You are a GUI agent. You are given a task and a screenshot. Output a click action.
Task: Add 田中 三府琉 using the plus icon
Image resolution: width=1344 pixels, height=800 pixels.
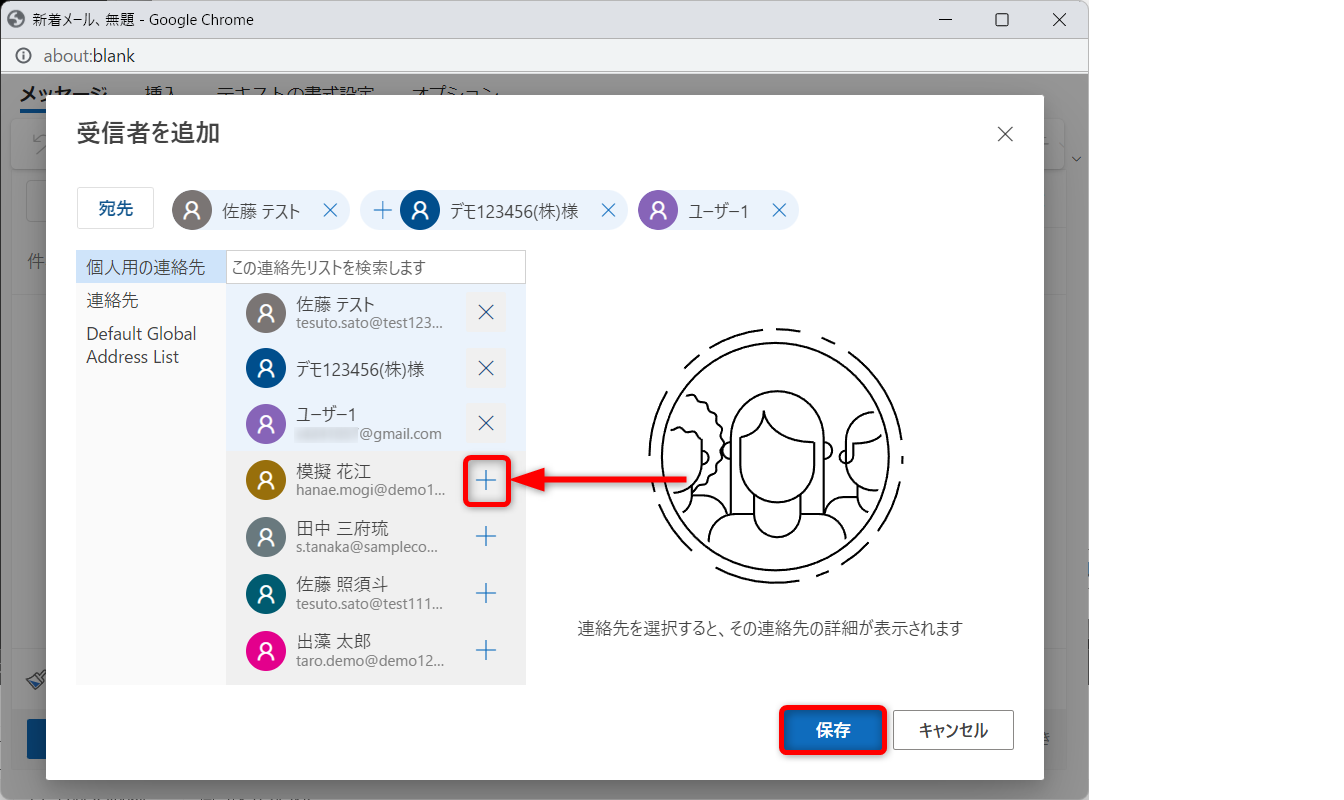pyautogui.click(x=486, y=537)
